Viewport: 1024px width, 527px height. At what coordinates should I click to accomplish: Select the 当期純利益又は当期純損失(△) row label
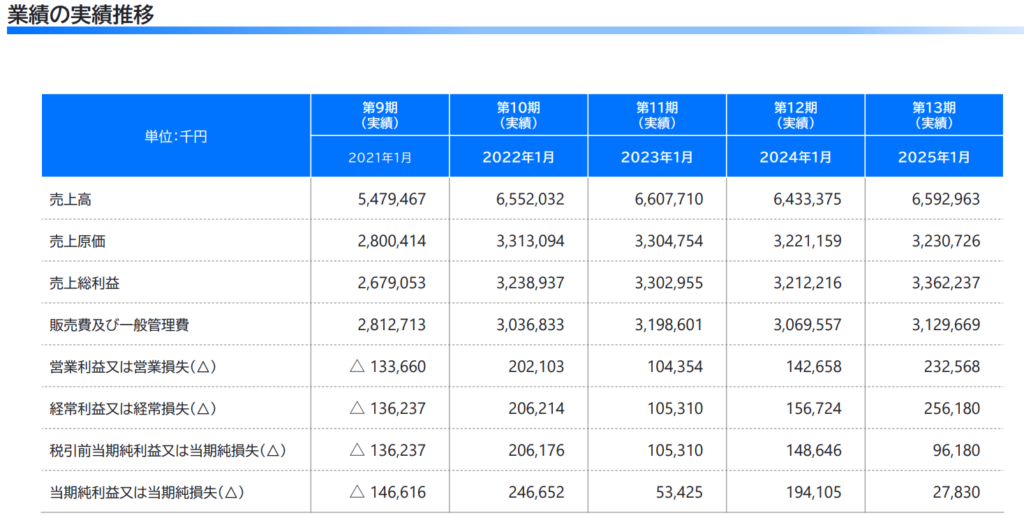(x=147, y=492)
